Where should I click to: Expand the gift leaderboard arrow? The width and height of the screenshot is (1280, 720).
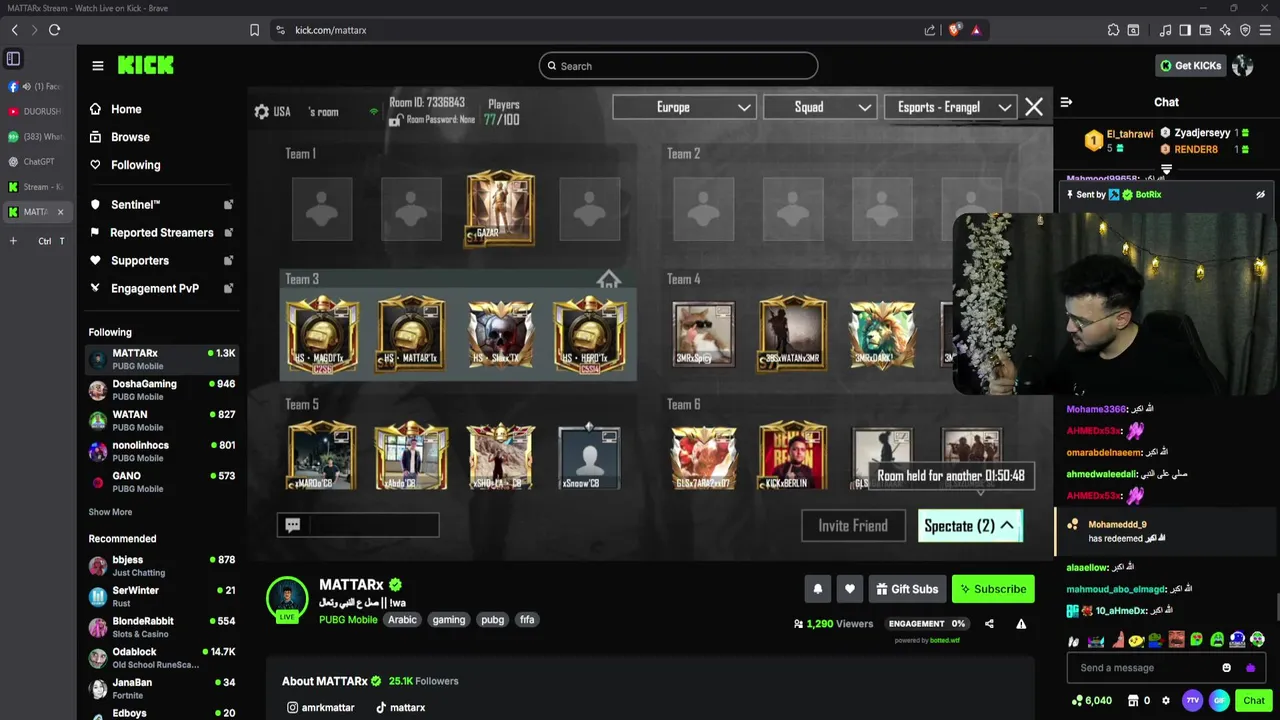click(x=1166, y=169)
